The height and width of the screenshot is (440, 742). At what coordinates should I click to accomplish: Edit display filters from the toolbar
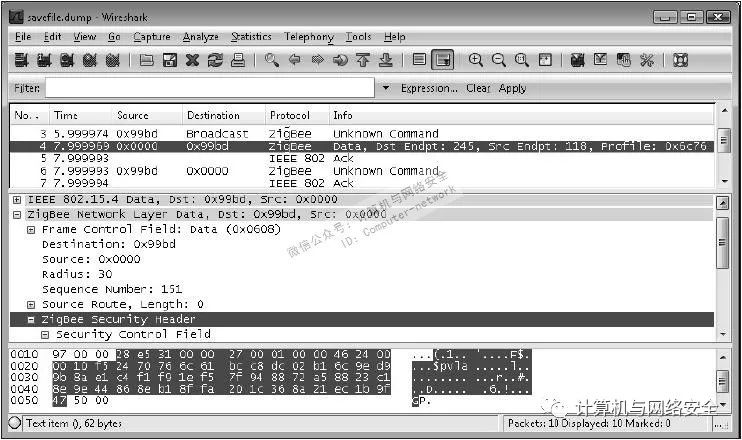click(x=601, y=60)
